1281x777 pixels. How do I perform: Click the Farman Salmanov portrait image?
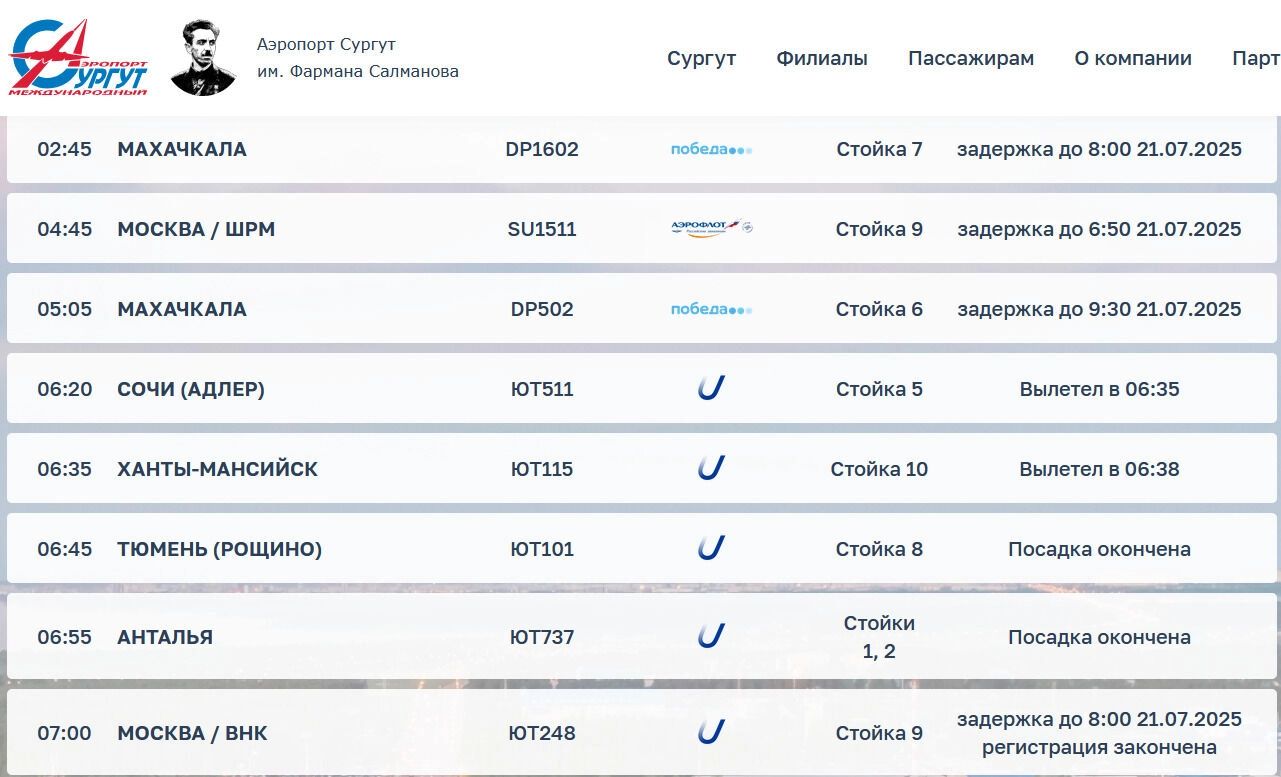[203, 58]
